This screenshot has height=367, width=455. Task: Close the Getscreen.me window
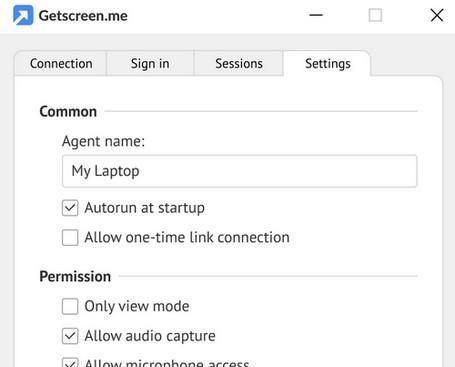[x=437, y=15]
